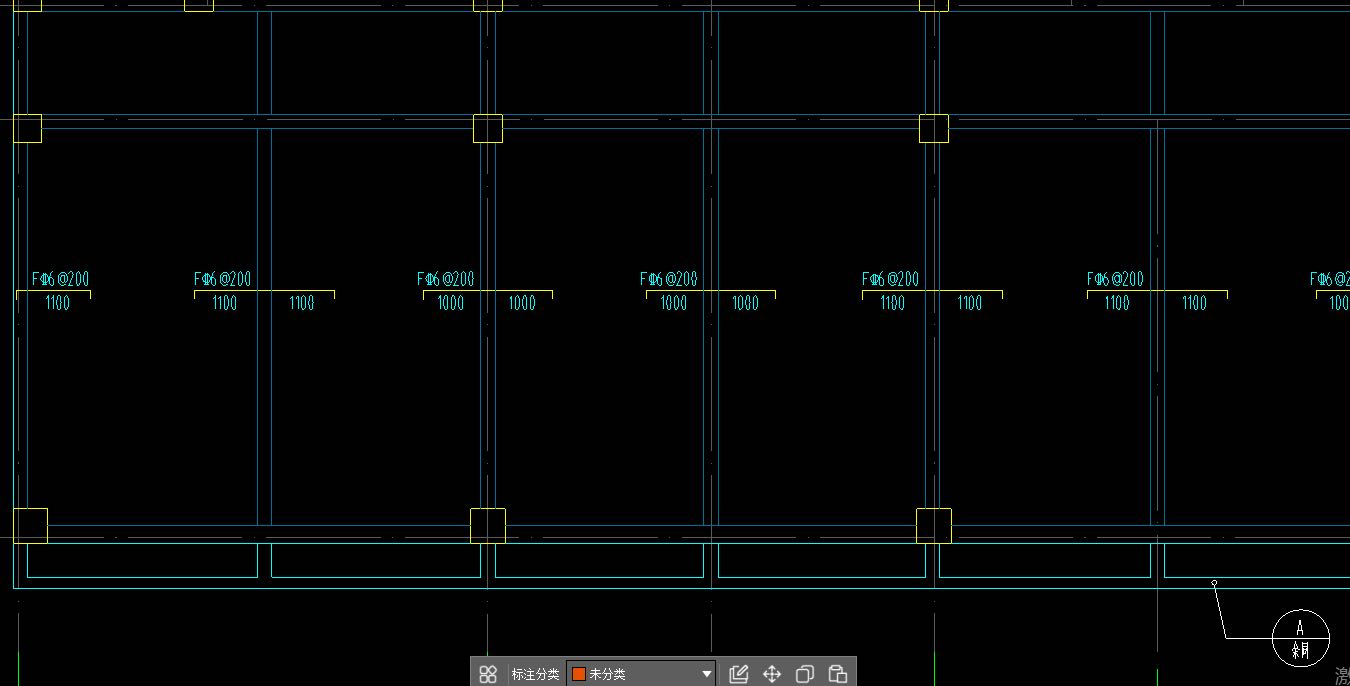This screenshot has height=686, width=1350.
Task: Click the edit annotation pencil icon
Action: (739, 674)
